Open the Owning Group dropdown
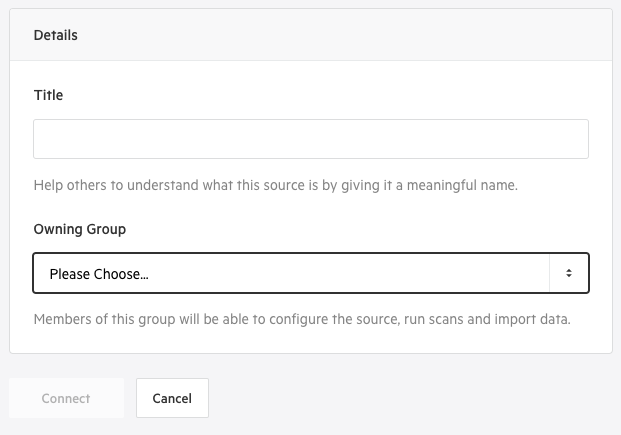Viewport: 621px width, 435px height. (310, 273)
